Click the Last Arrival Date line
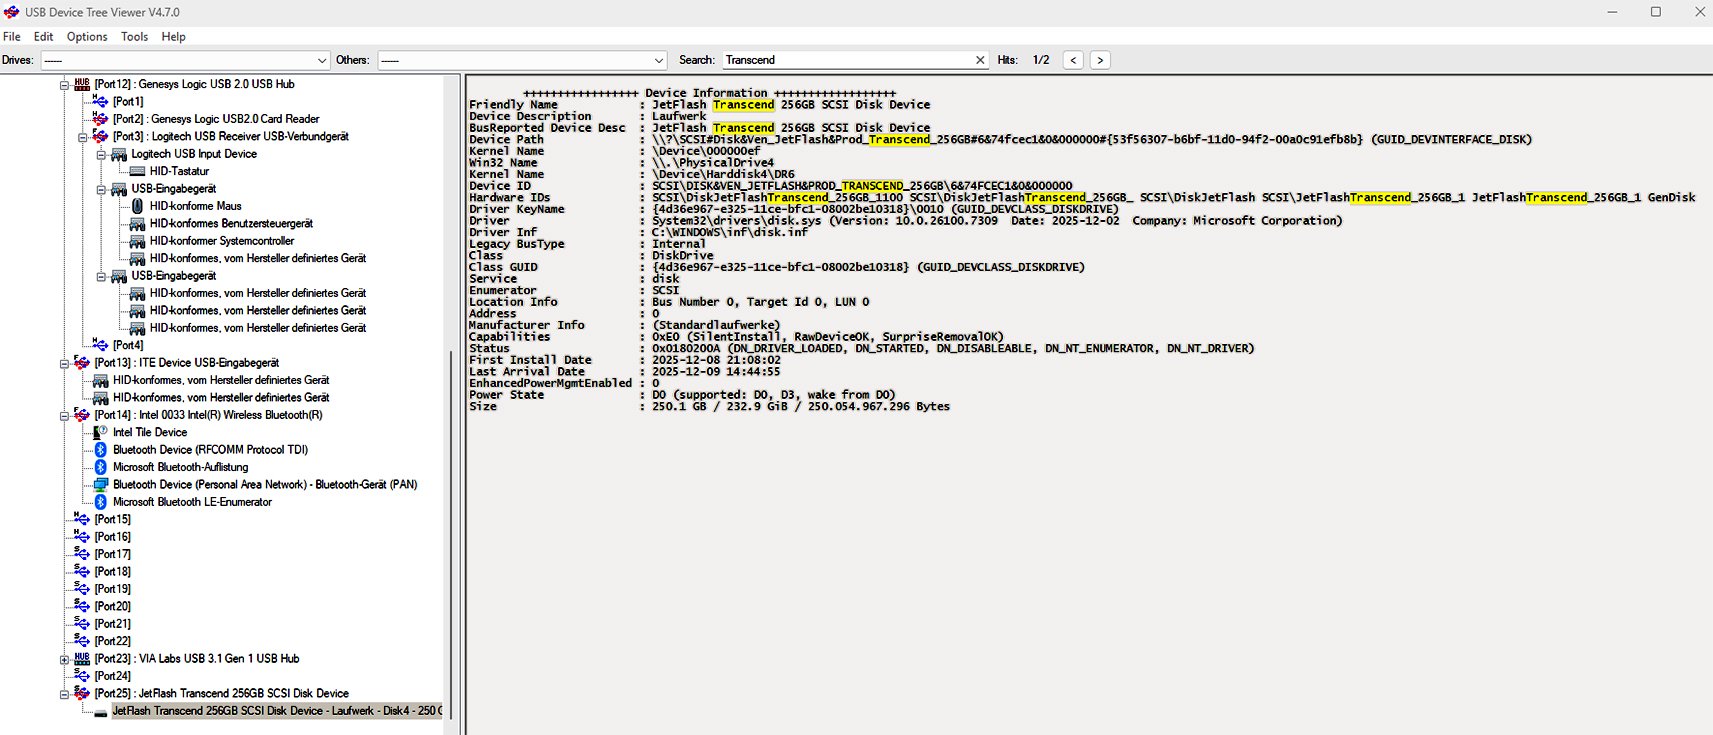The image size is (1713, 735). click(x=624, y=371)
